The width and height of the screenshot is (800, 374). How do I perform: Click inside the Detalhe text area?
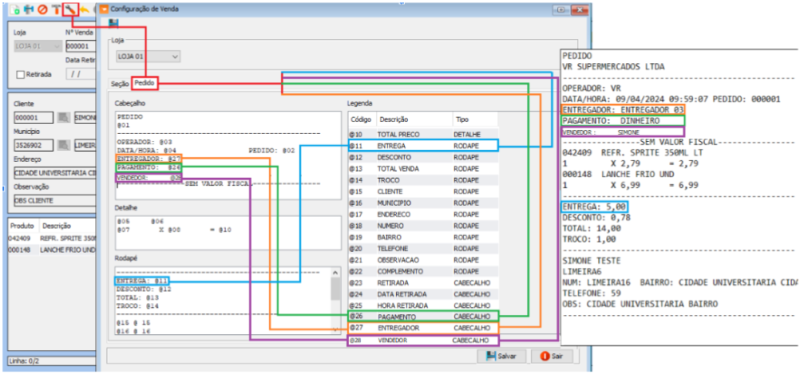[x=228, y=233]
